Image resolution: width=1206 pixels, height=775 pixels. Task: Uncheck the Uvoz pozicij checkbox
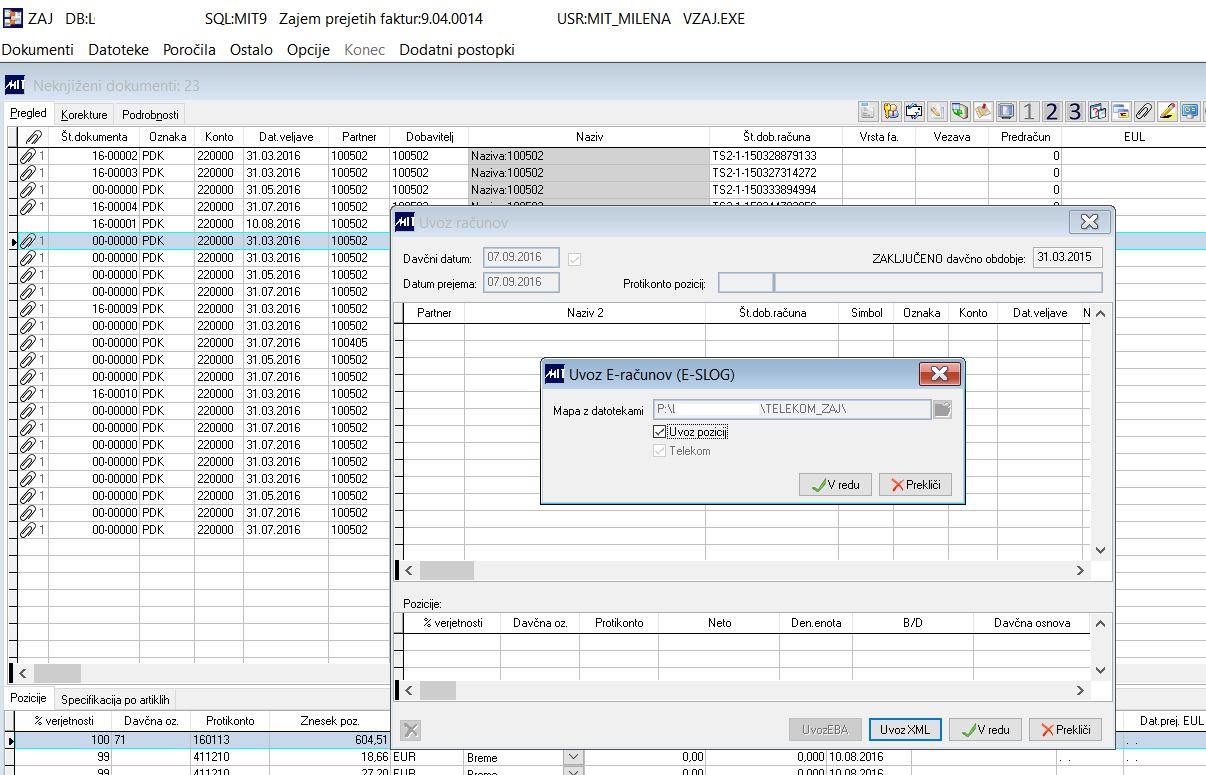pos(659,432)
